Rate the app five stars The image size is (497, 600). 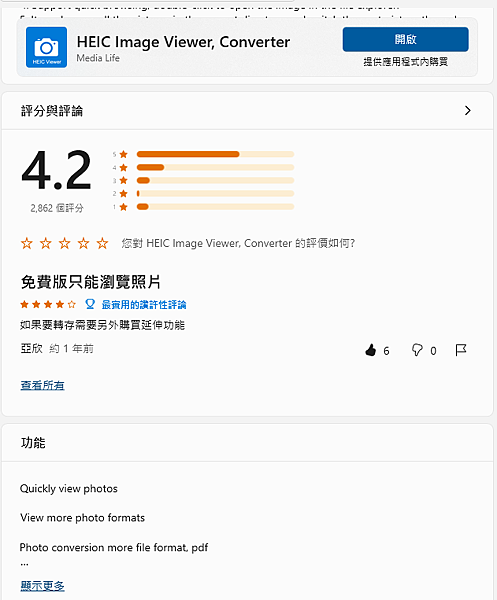tap(102, 243)
